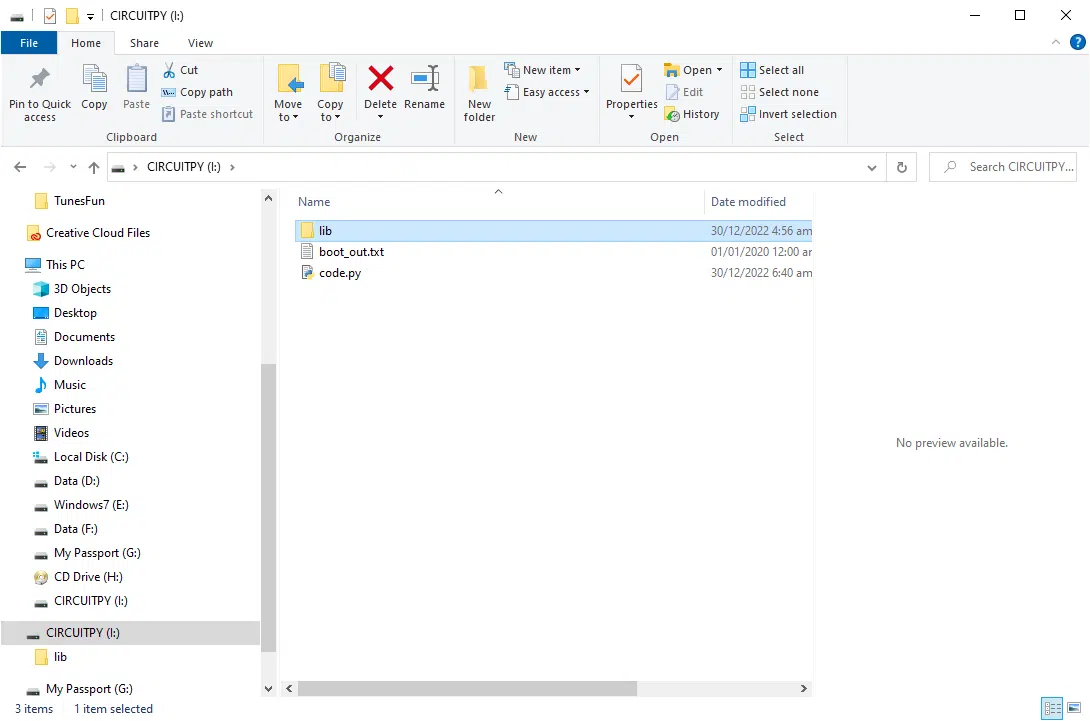1090x721 pixels.
Task: Open Local Disk (C:)
Action: click(91, 457)
